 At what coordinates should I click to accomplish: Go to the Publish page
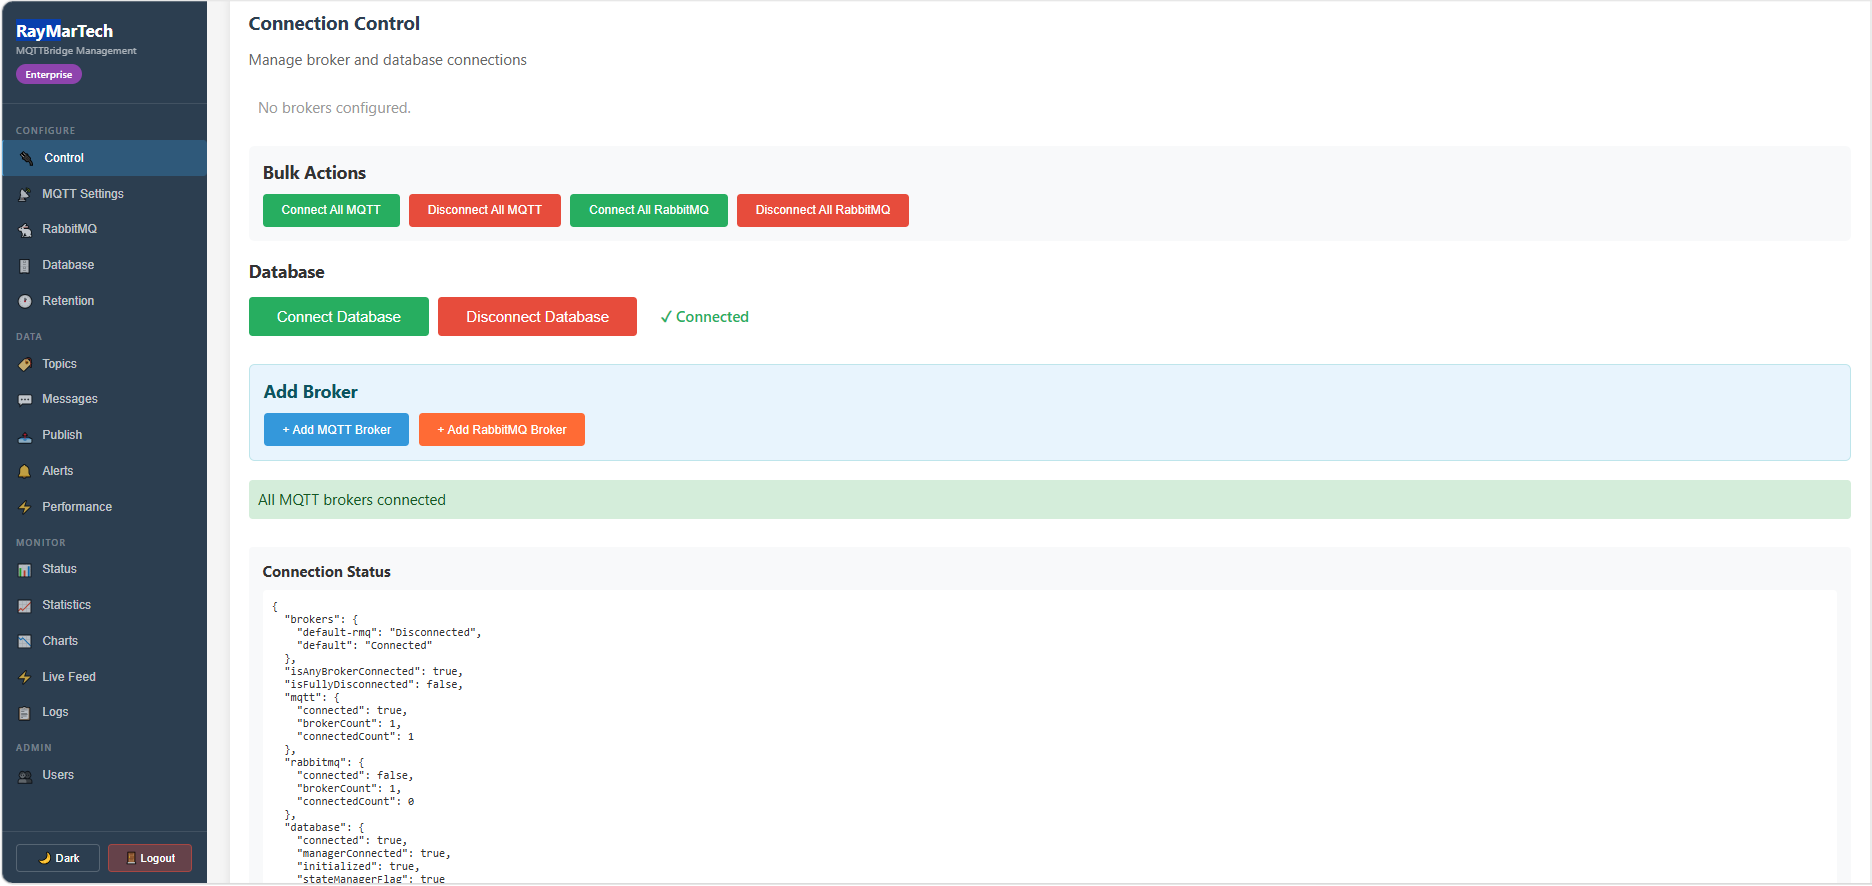point(104,435)
